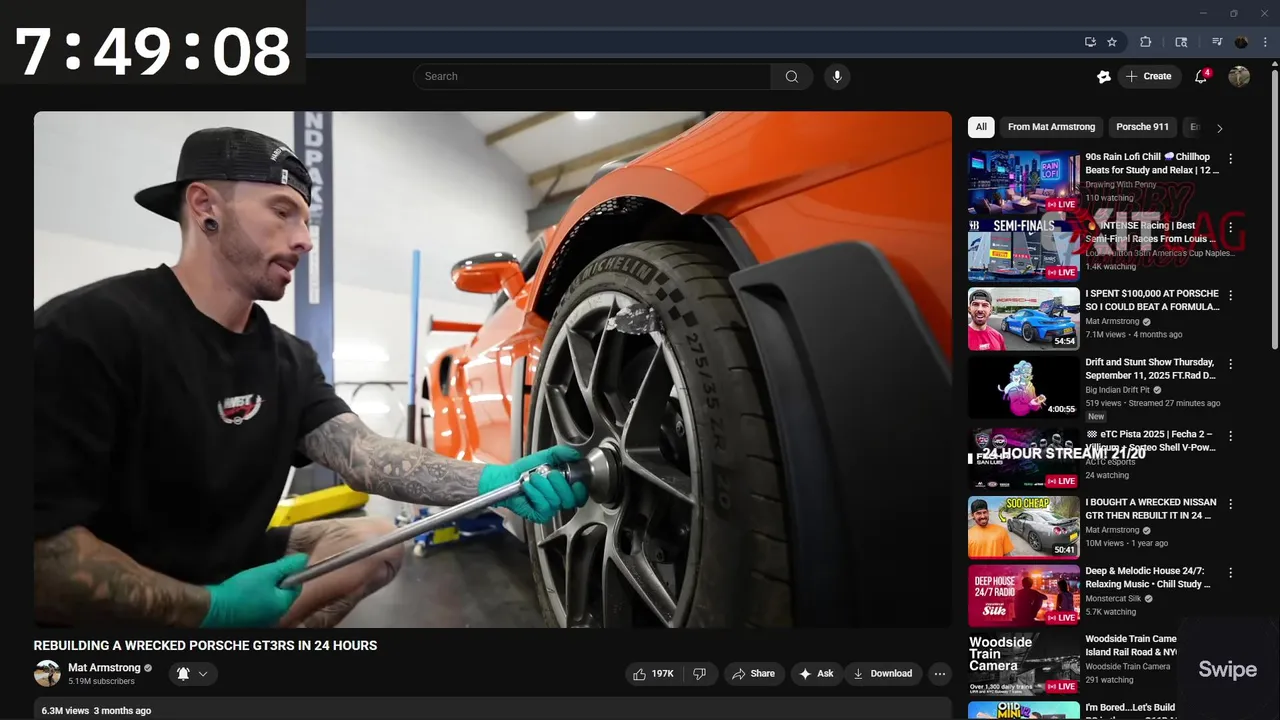
Task: Bookmark this page with the star icon
Action: 1112,42
